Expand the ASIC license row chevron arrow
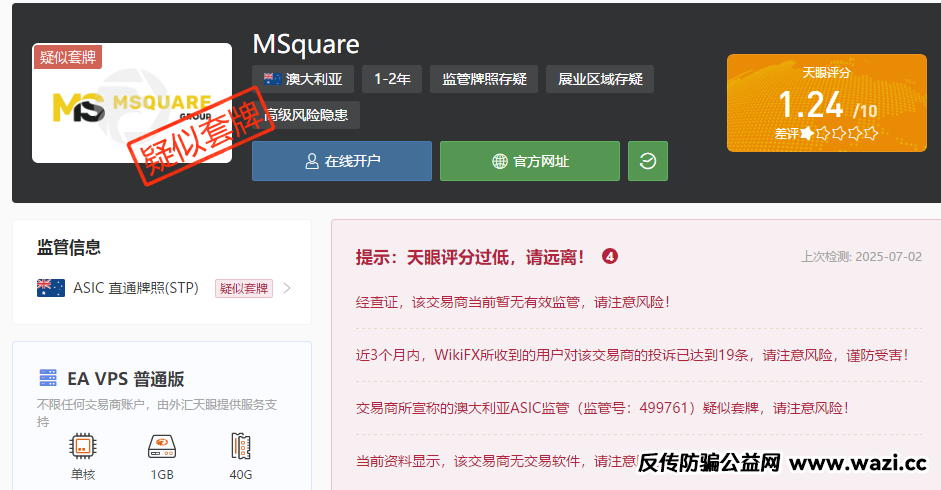941x490 pixels. pos(288,288)
